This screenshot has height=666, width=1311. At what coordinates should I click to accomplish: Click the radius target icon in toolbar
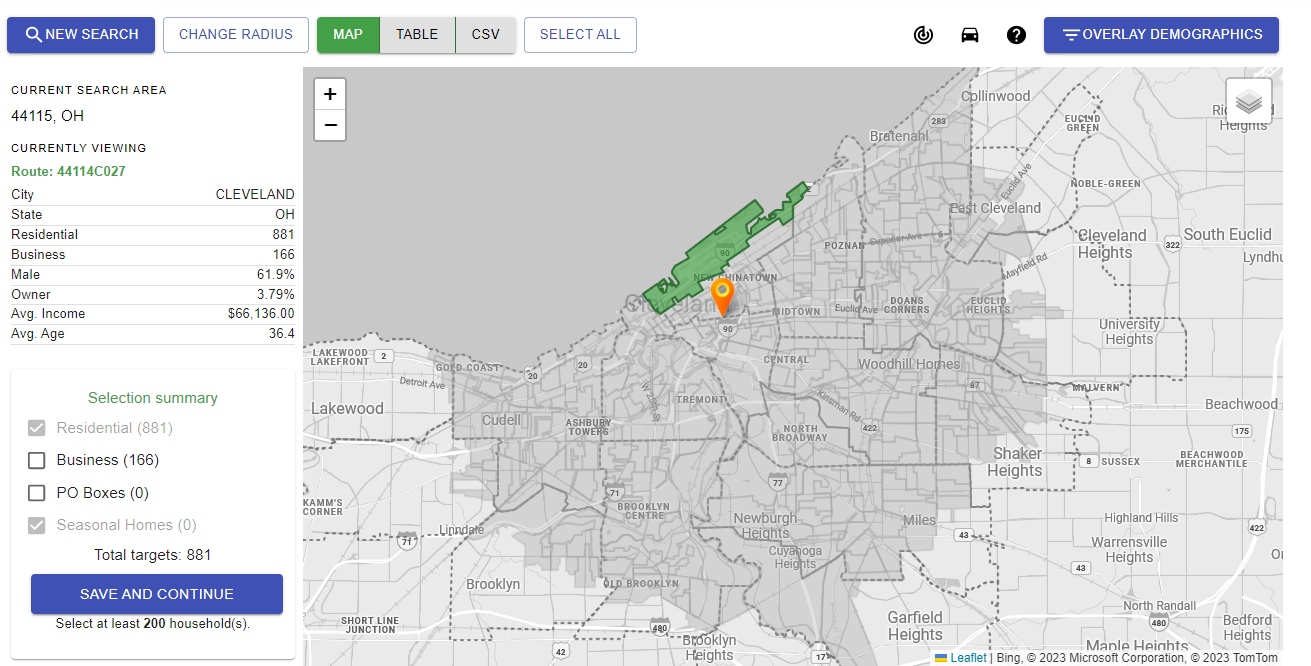[923, 35]
